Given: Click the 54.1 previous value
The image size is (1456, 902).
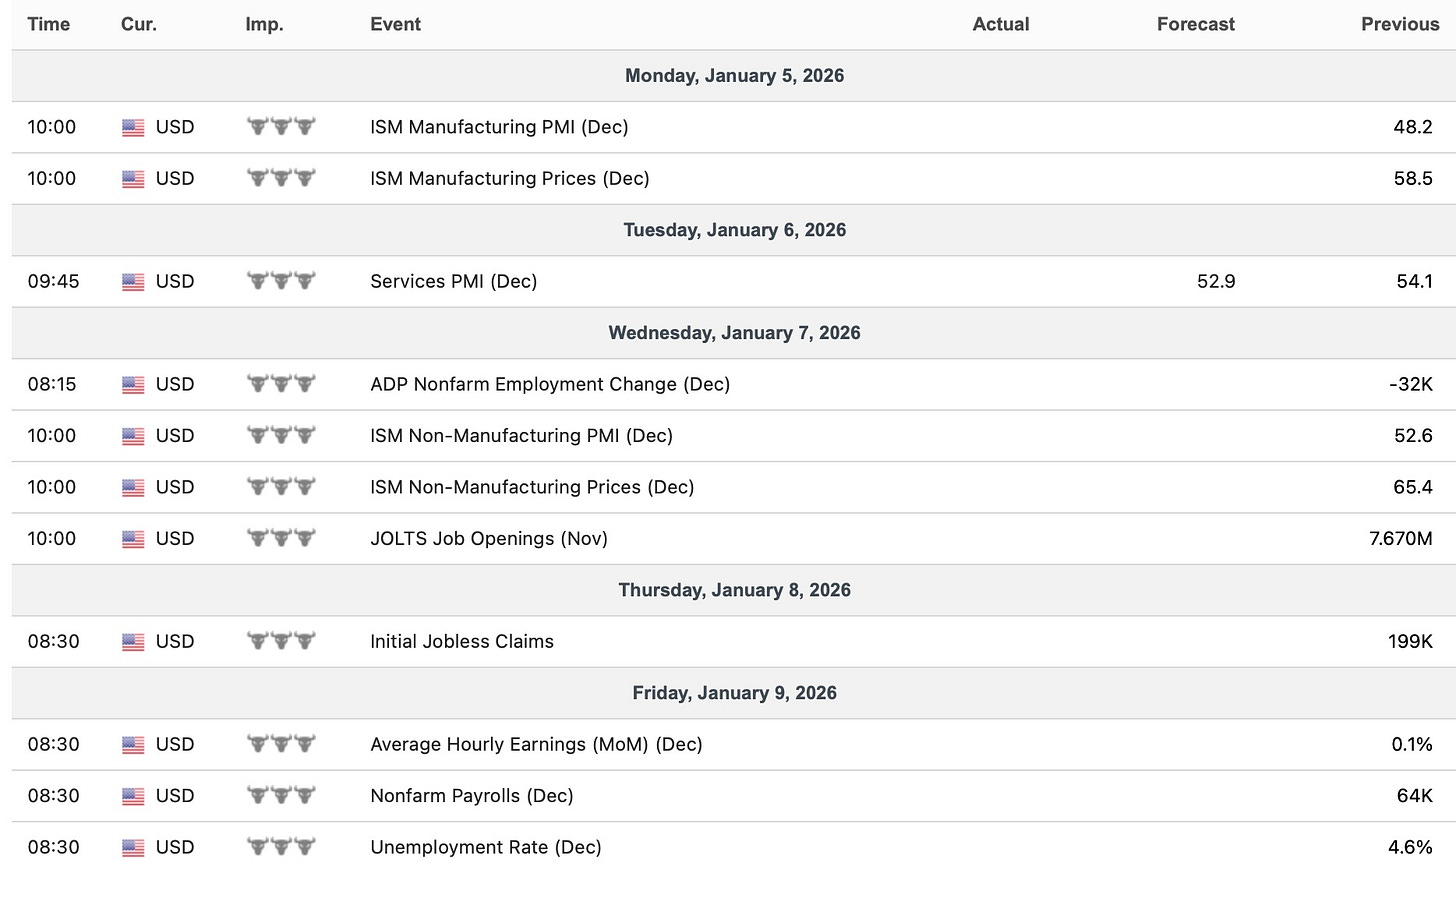Looking at the screenshot, I should tap(1414, 281).
